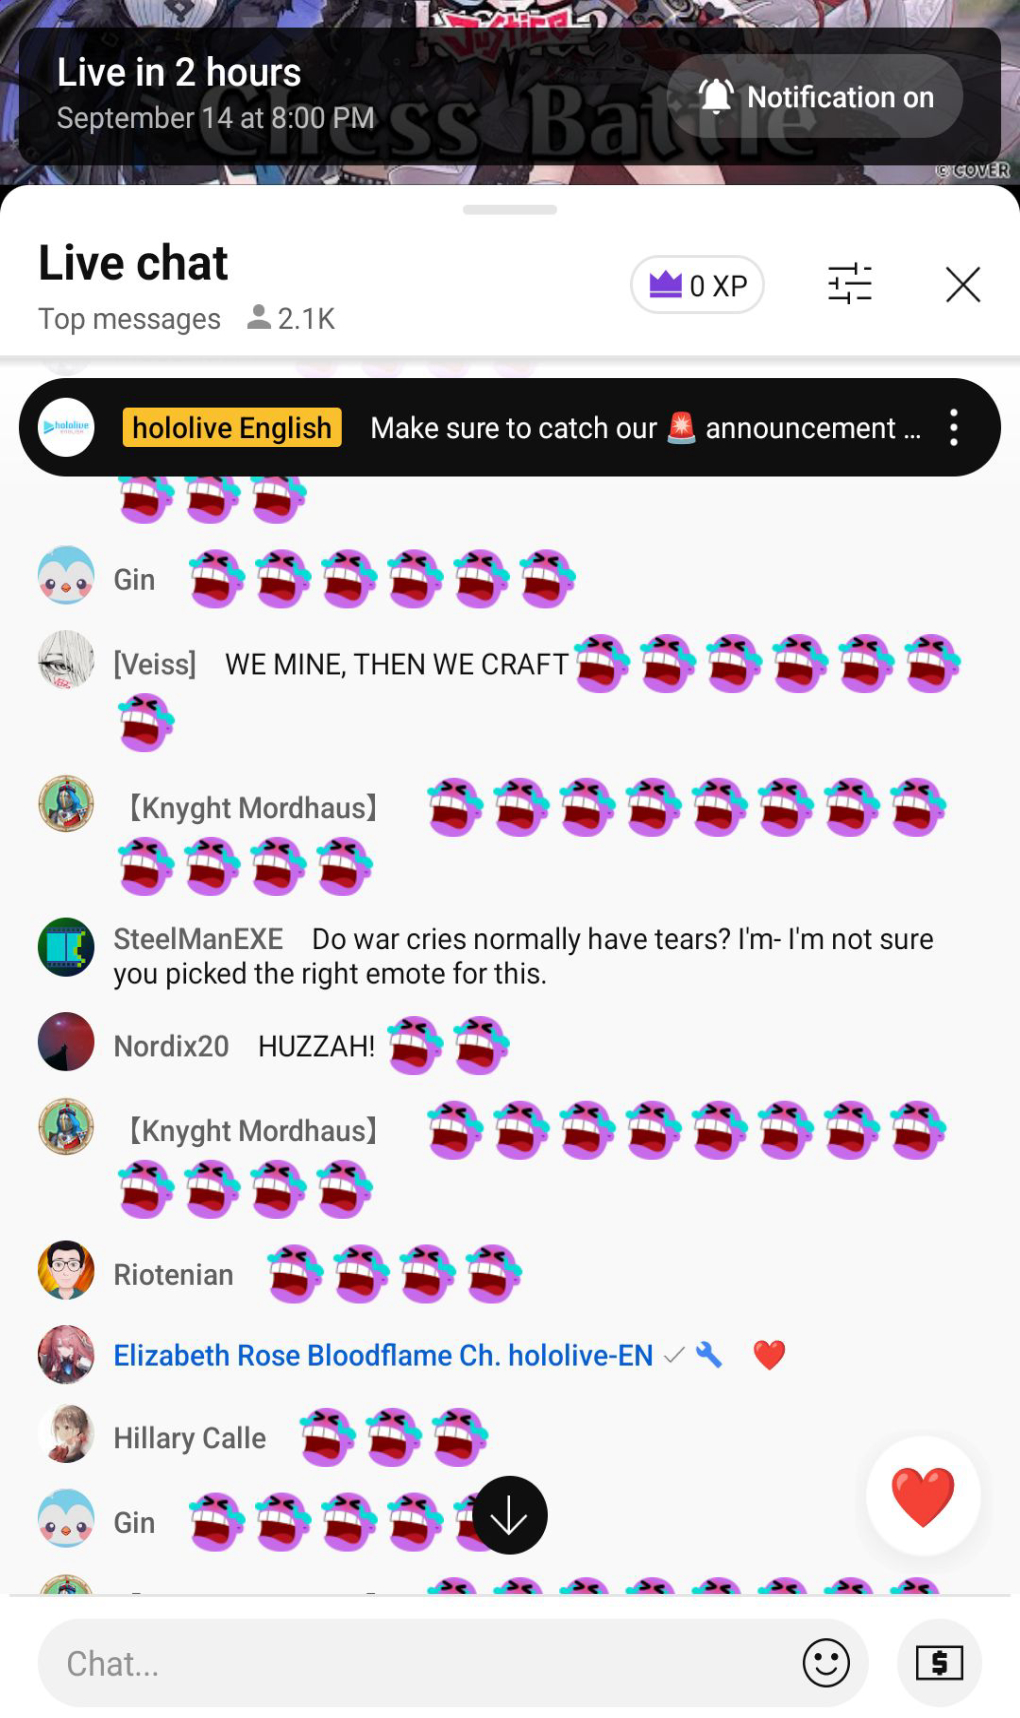Viewport: 1020px width, 1718px height.
Task: Open three-dot menu on pinned hololive message
Action: (x=954, y=428)
